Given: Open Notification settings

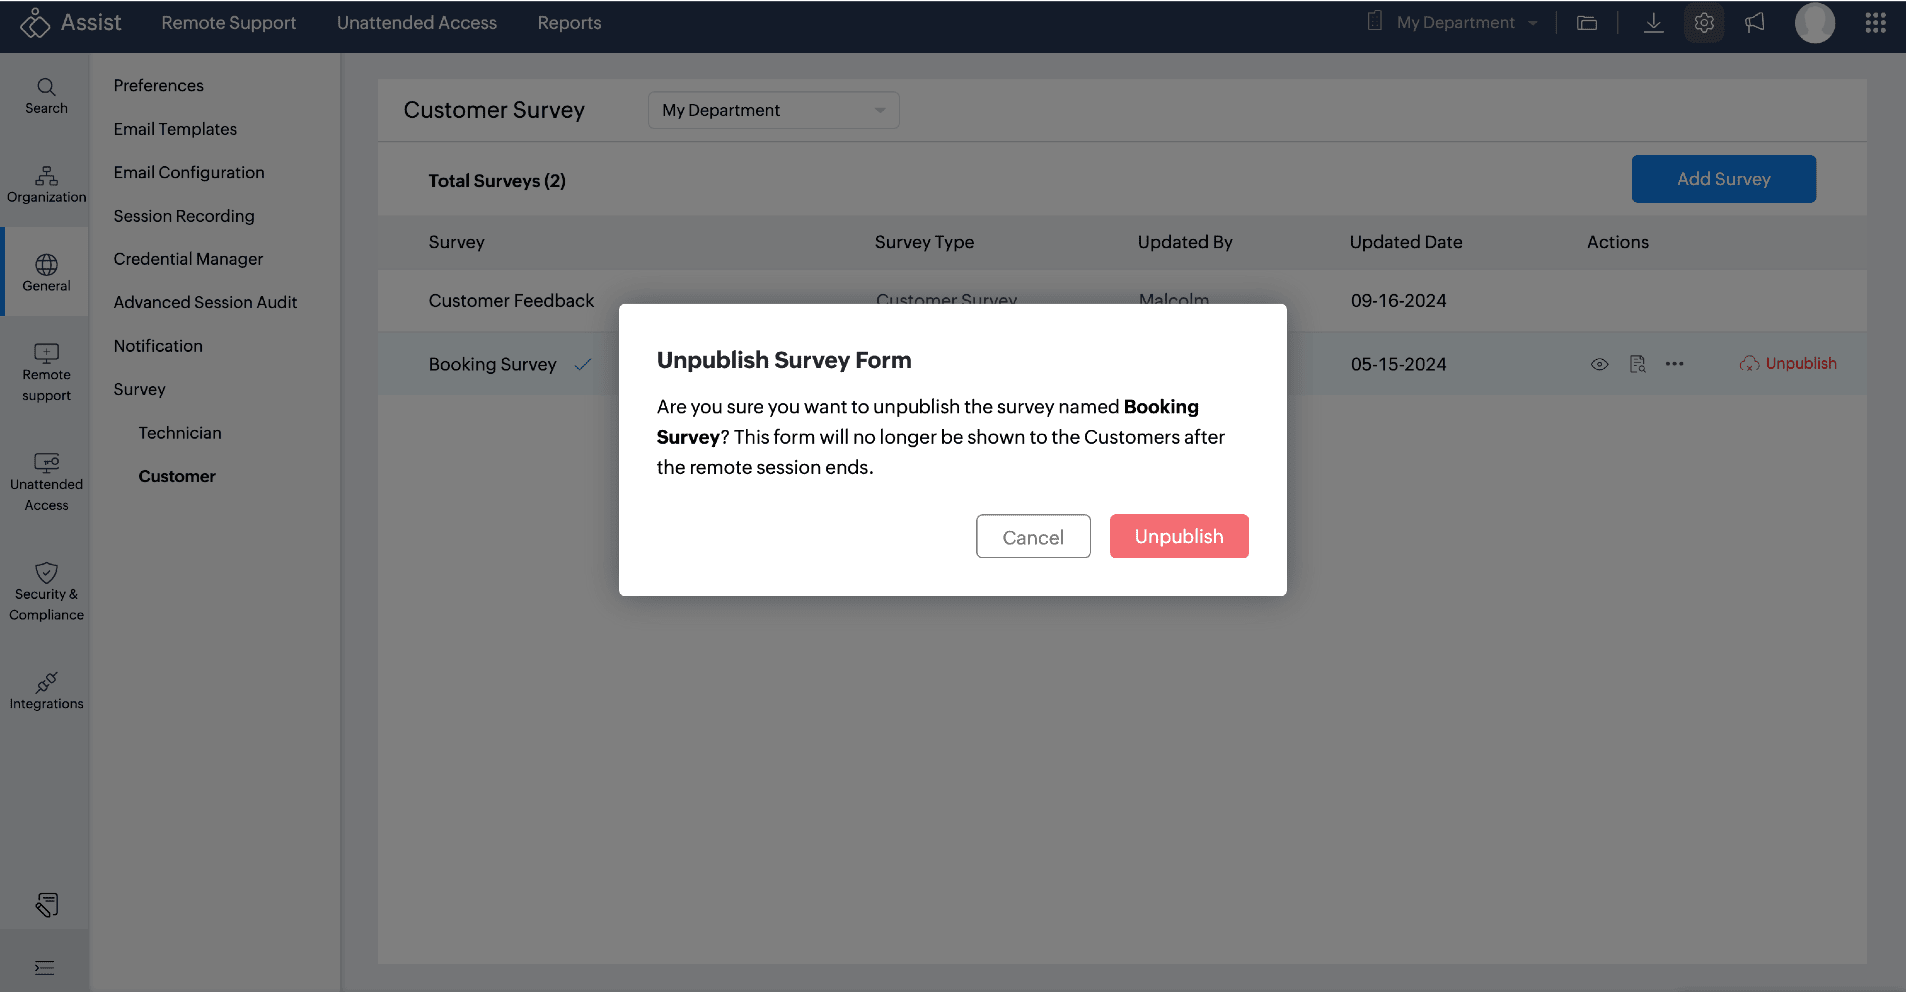Looking at the screenshot, I should tap(158, 346).
